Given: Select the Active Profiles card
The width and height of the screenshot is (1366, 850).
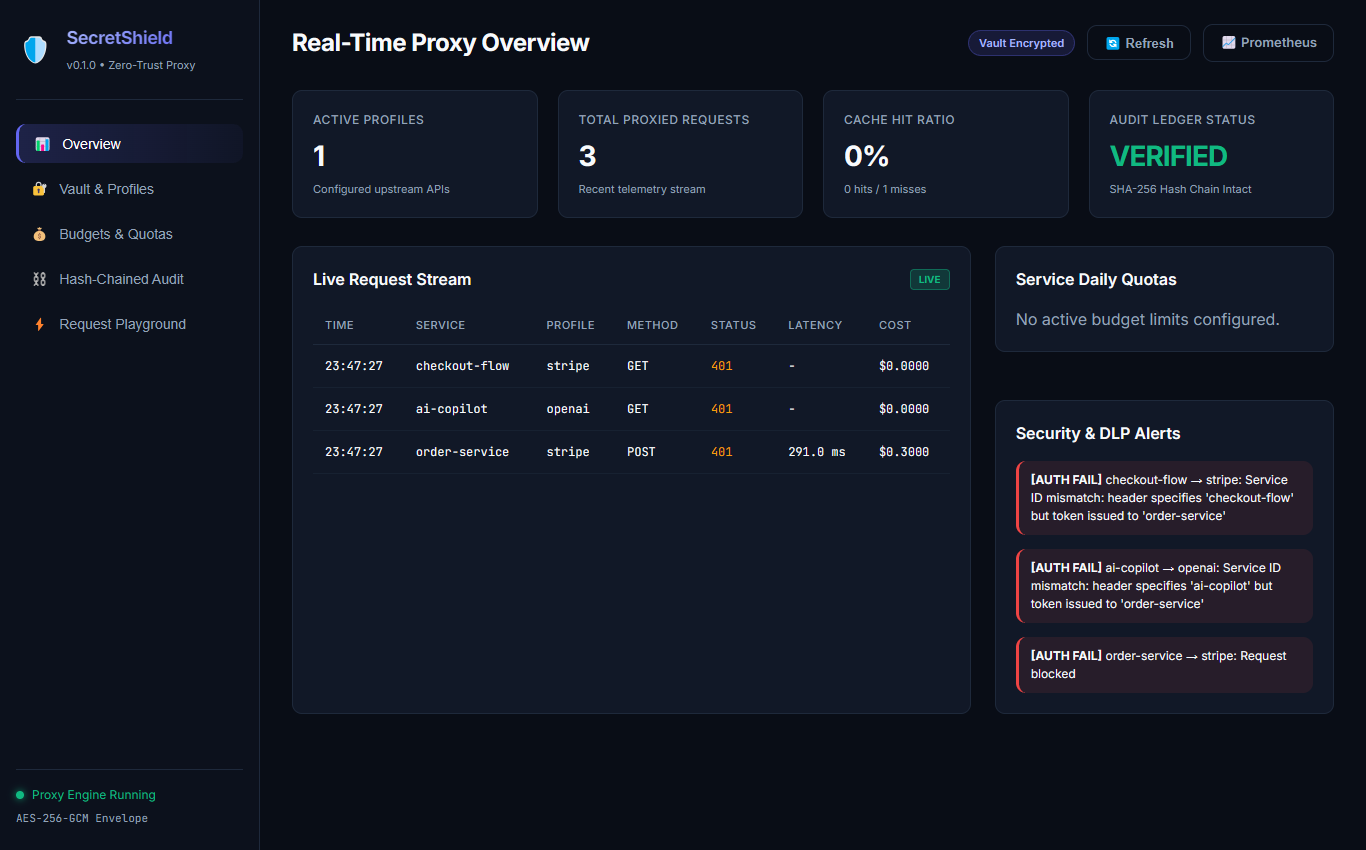Looking at the screenshot, I should 414,154.
